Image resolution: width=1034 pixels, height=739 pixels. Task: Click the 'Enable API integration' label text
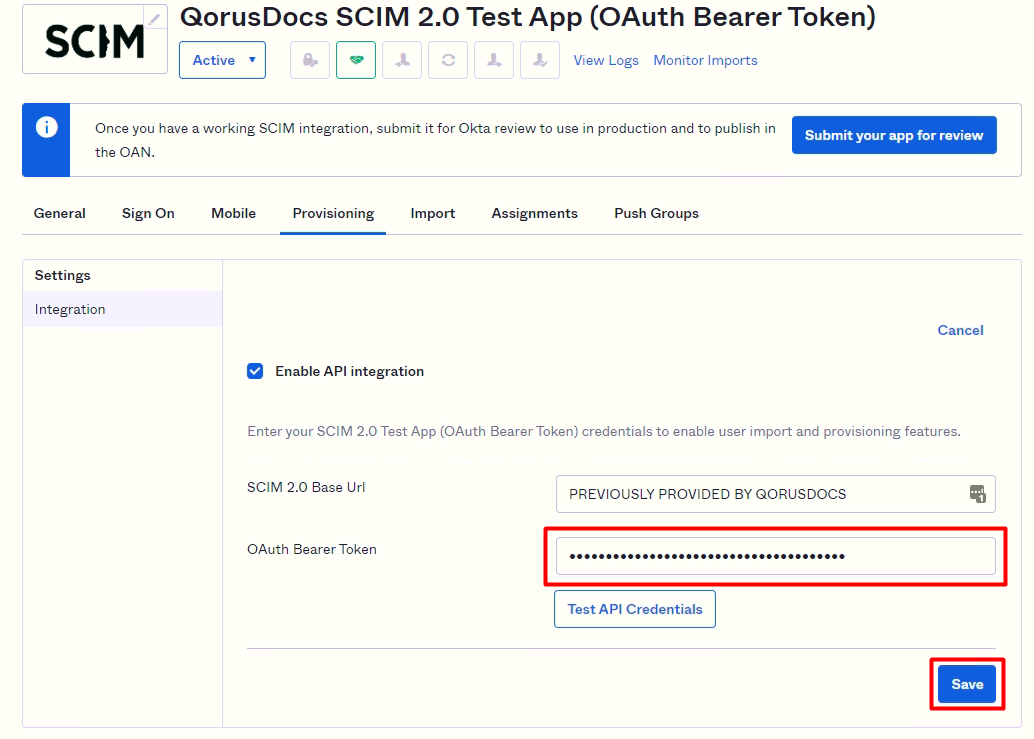coord(350,371)
